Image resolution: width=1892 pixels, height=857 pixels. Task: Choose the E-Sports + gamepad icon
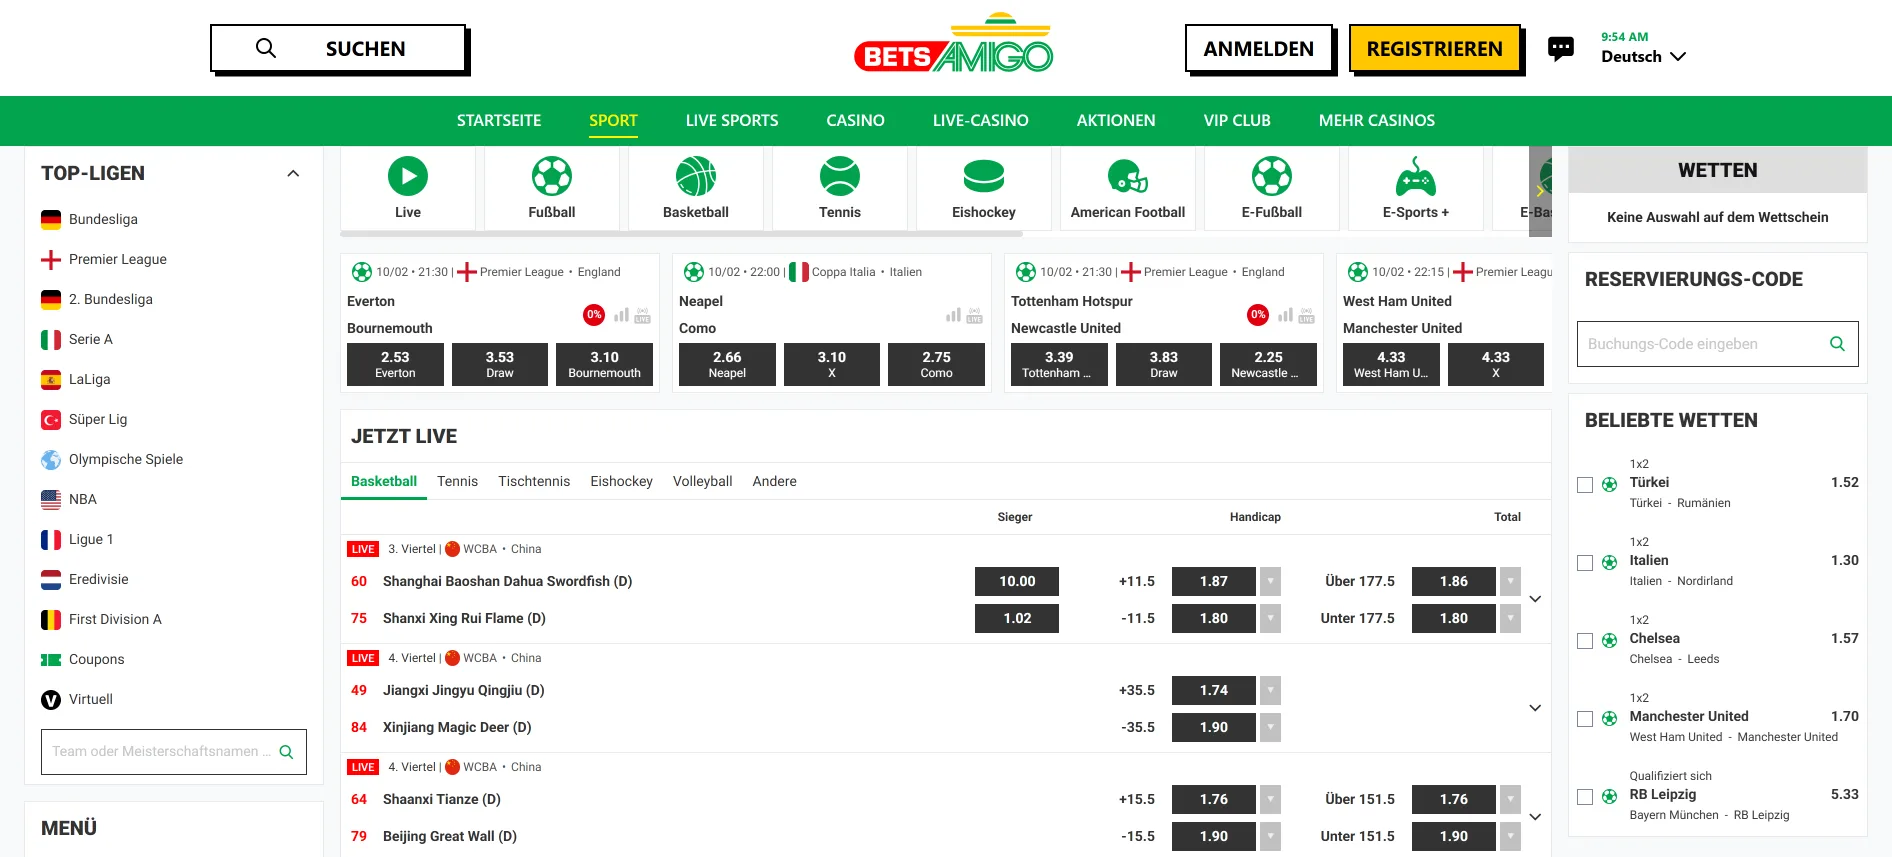pyautogui.click(x=1416, y=176)
